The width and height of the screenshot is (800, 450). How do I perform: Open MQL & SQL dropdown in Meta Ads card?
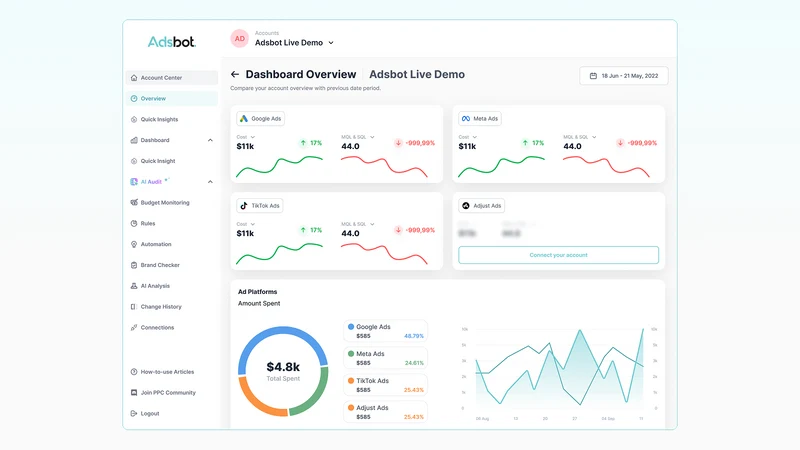click(580, 137)
